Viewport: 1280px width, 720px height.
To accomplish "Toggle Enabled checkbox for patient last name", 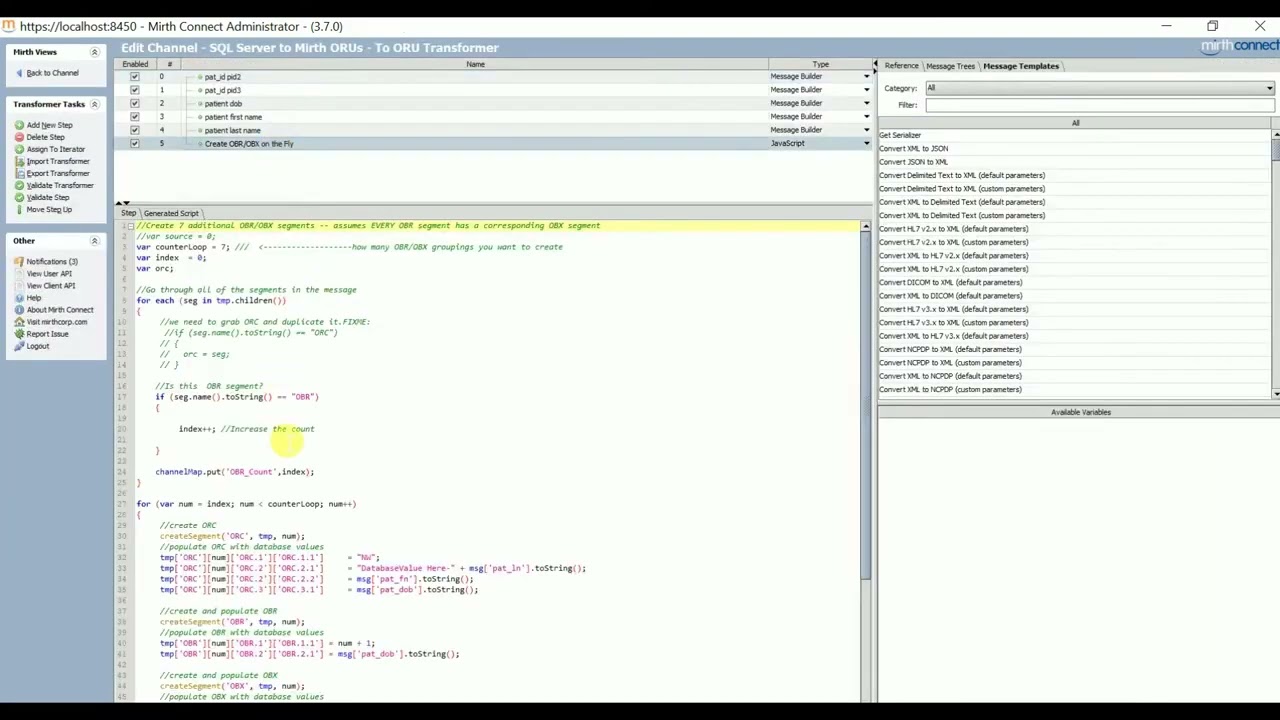I will [134, 130].
